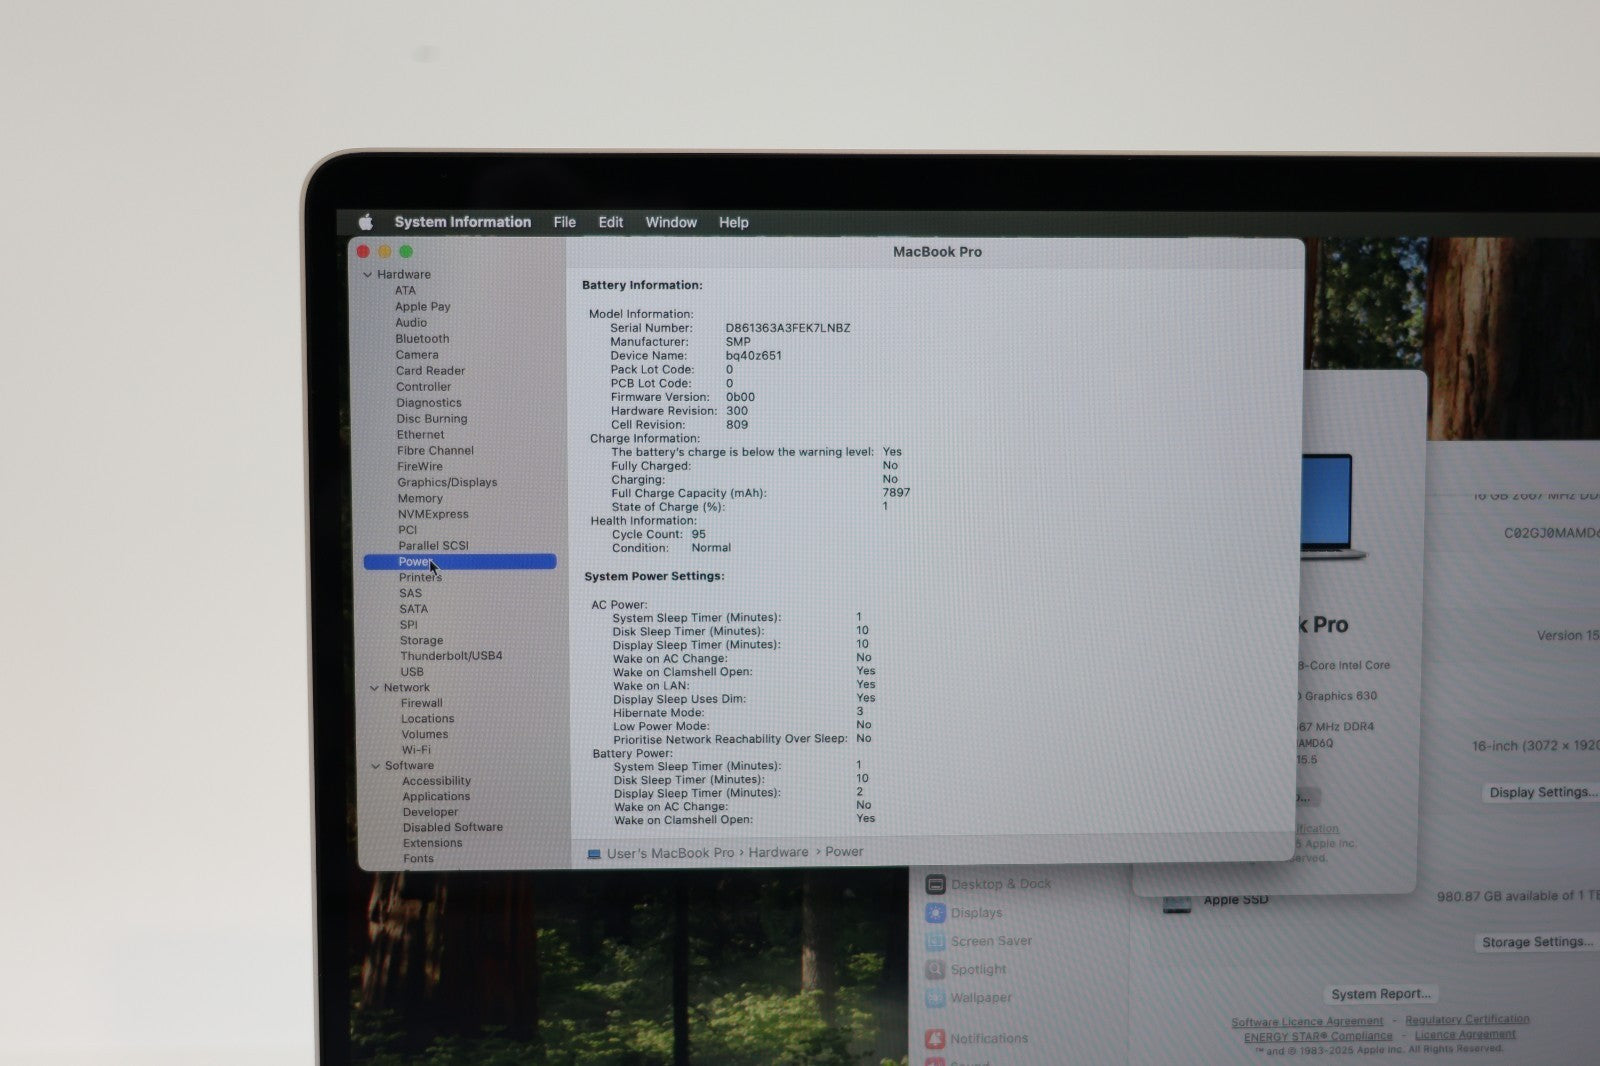This screenshot has height=1066, width=1600.
Task: Select FireWire in the sidebar
Action: tap(420, 466)
